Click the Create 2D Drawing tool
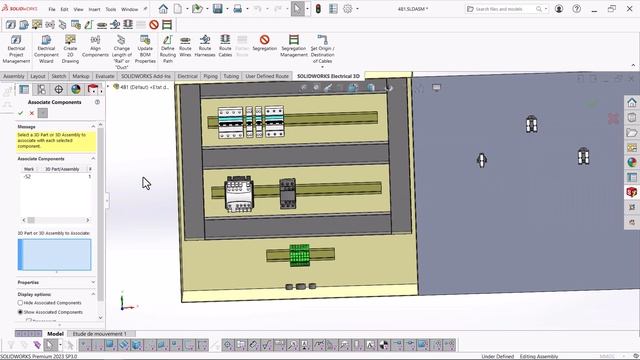Viewport: 640px width, 360px height. pos(70,49)
